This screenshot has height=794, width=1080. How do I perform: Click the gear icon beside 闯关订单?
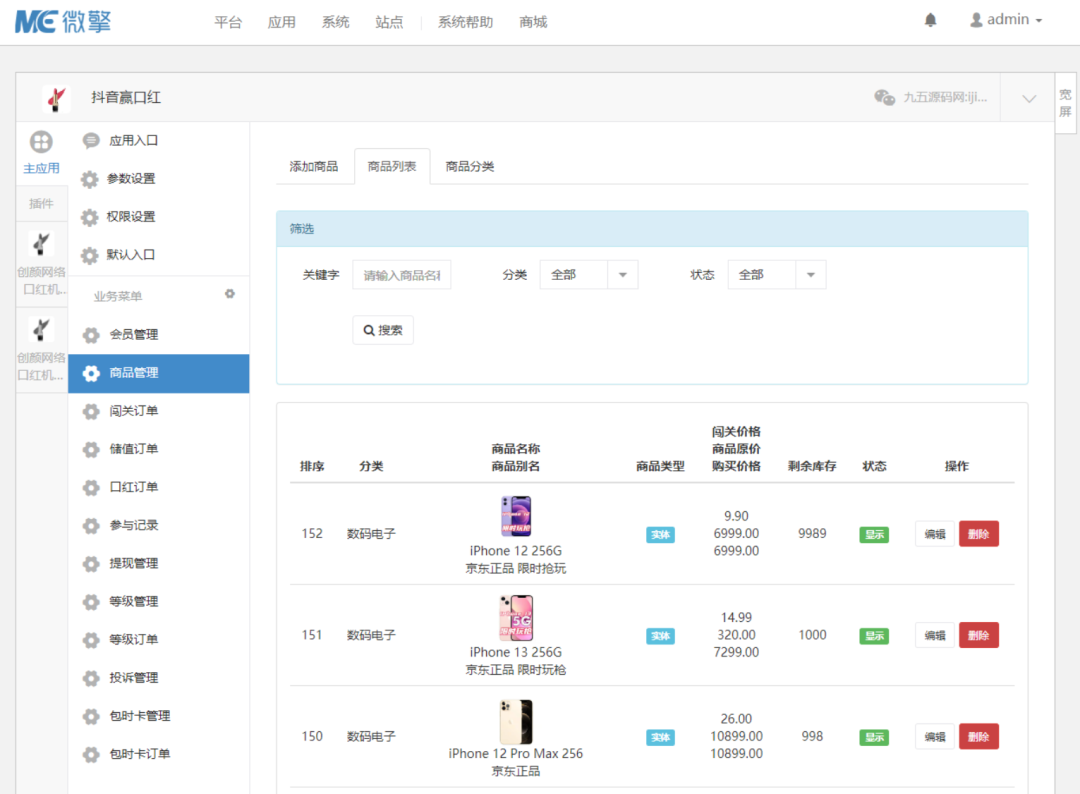(91, 411)
